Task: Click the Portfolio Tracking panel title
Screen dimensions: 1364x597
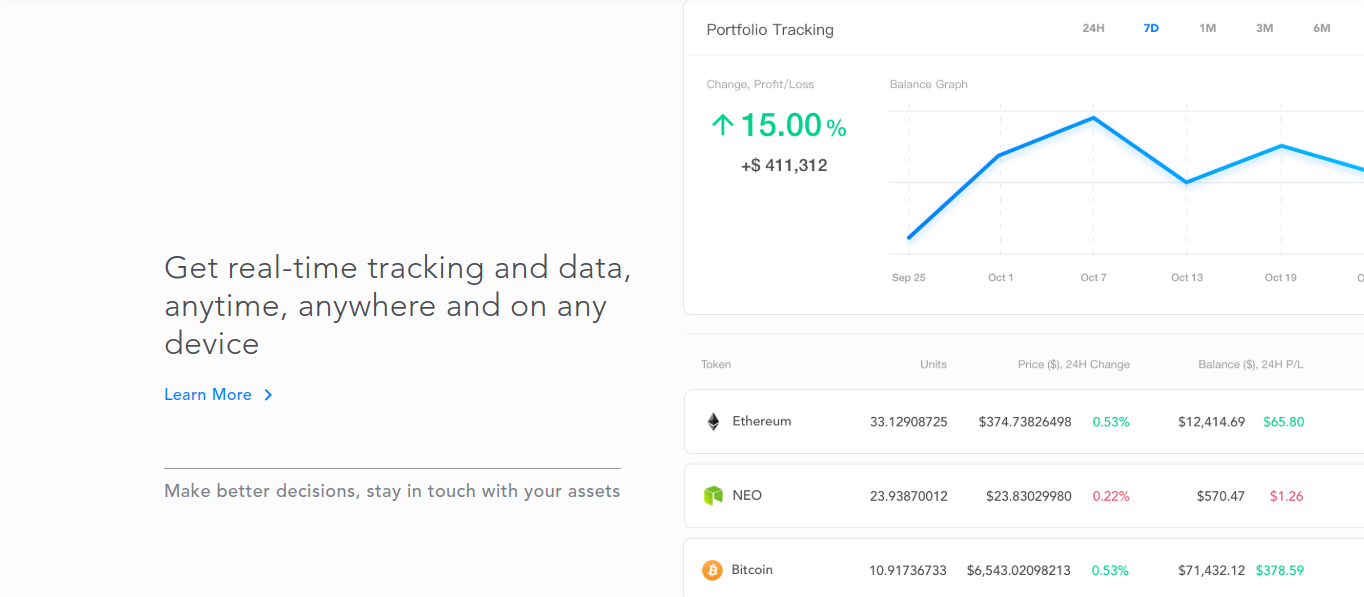Action: (770, 30)
